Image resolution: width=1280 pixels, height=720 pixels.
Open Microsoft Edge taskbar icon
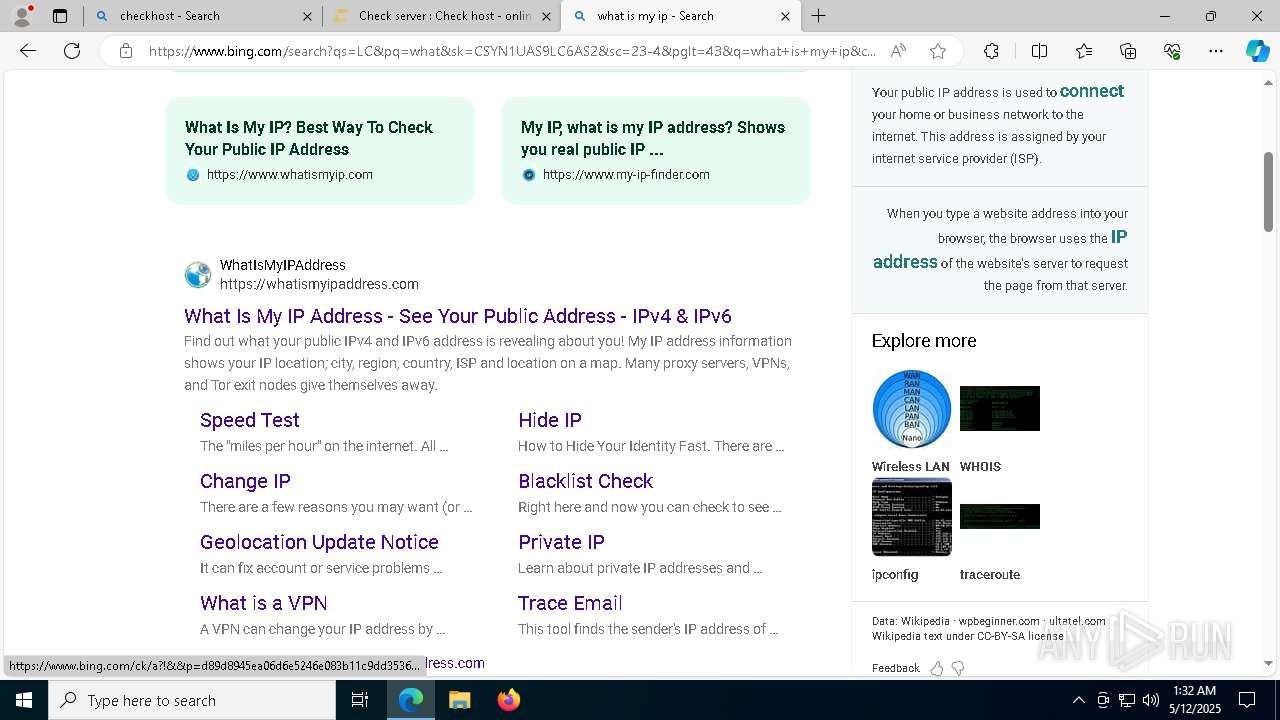(411, 700)
